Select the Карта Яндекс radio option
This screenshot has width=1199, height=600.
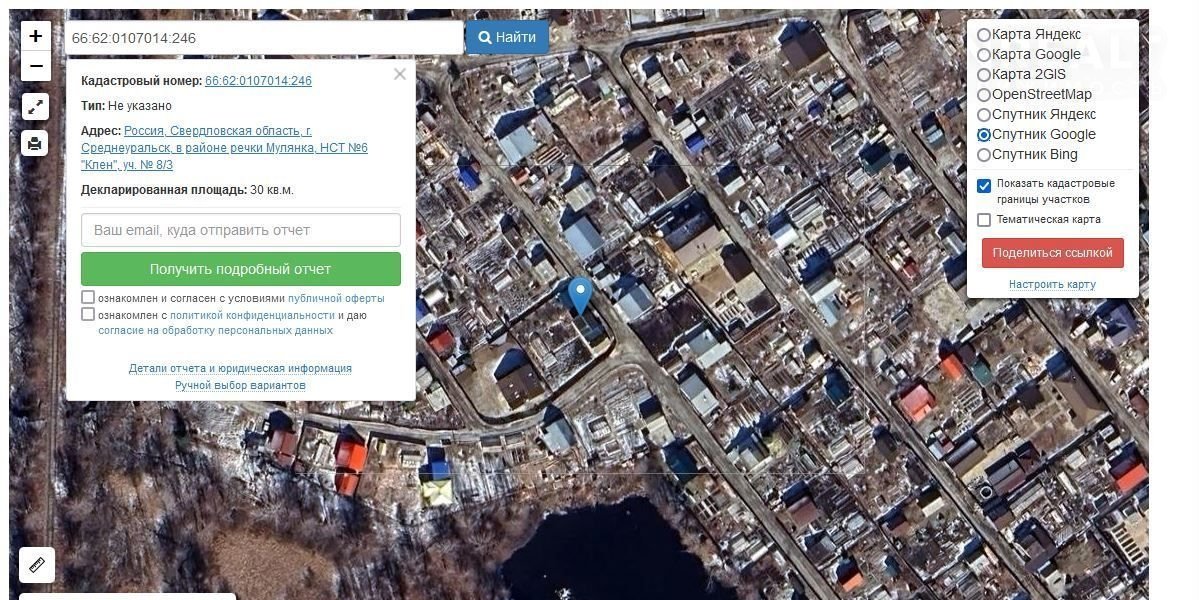point(984,34)
